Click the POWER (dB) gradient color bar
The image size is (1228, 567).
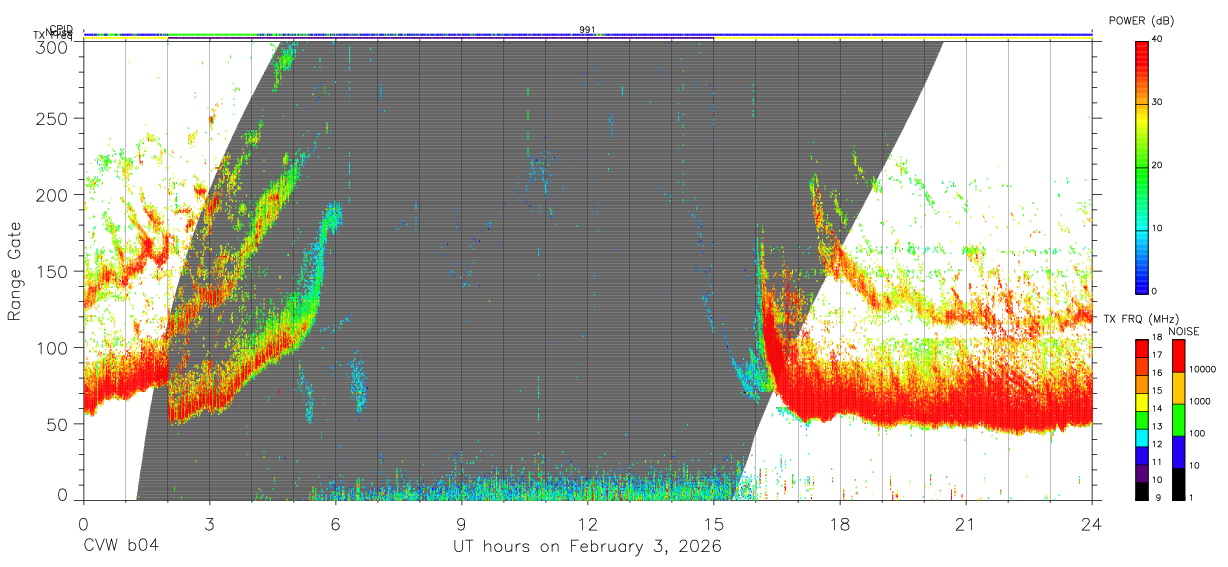[x=1141, y=166]
